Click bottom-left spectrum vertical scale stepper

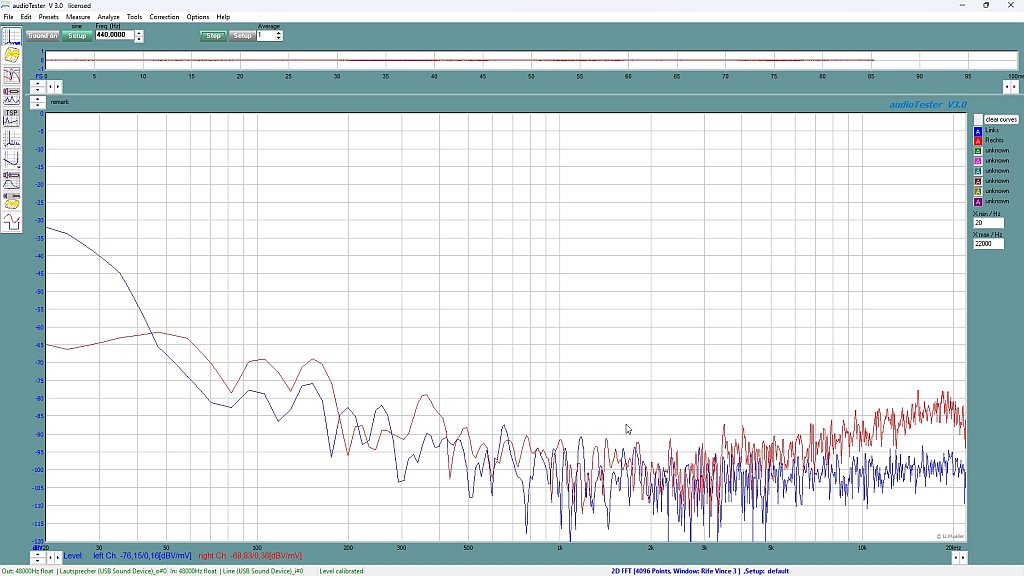[38, 557]
